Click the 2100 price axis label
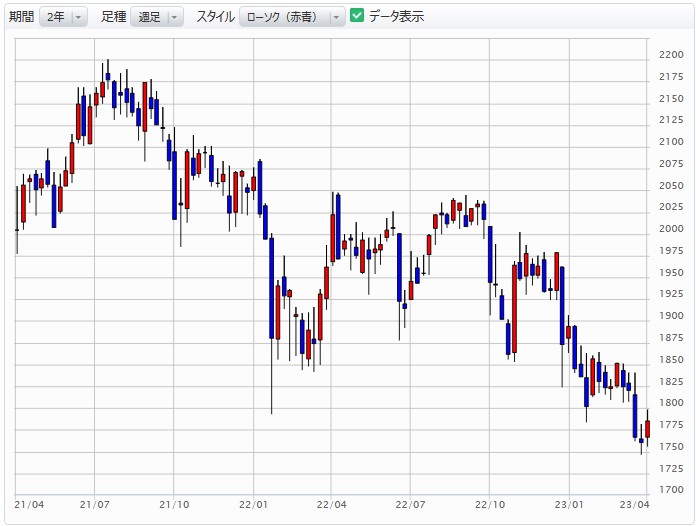The height and width of the screenshot is (526, 696). 671,142
